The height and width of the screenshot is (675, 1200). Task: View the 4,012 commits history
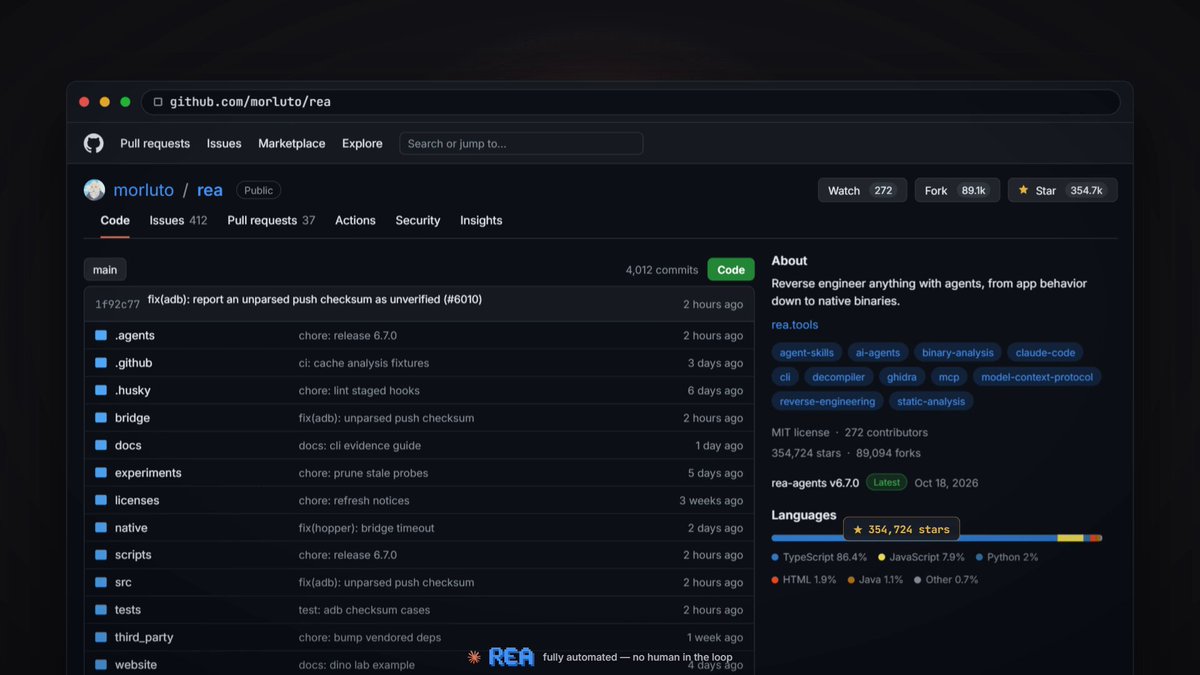662,270
